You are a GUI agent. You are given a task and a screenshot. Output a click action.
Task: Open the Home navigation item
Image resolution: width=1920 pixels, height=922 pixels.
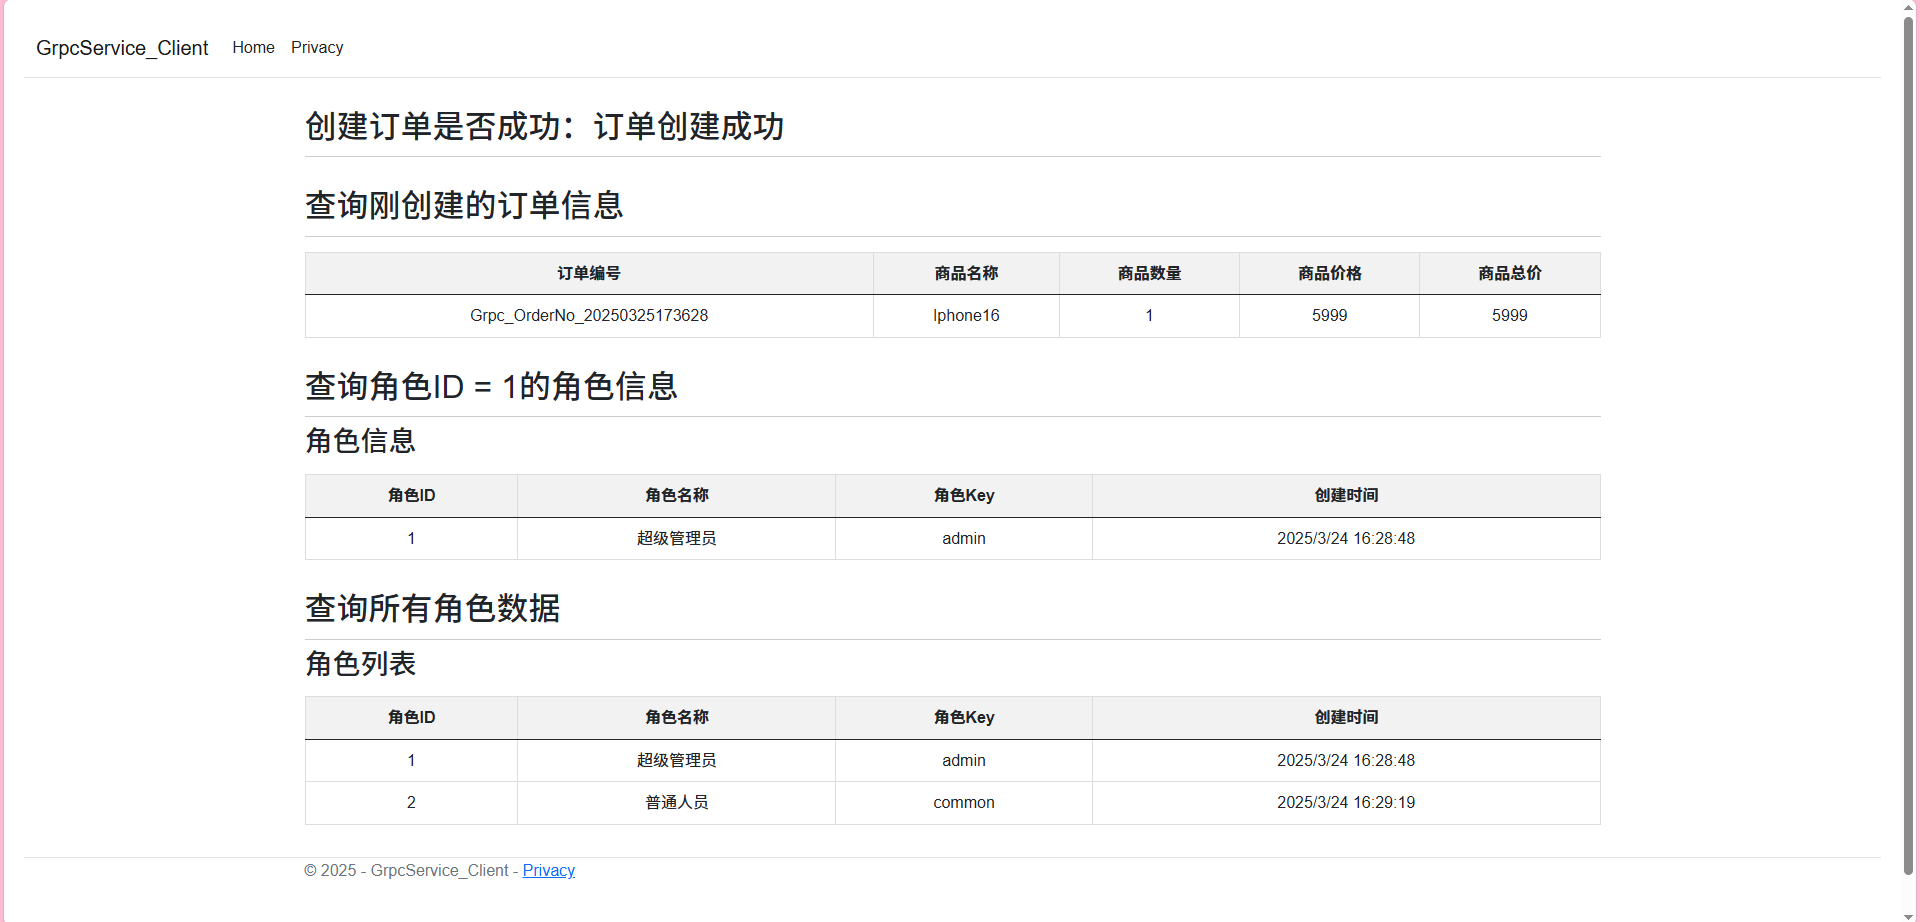pos(253,47)
